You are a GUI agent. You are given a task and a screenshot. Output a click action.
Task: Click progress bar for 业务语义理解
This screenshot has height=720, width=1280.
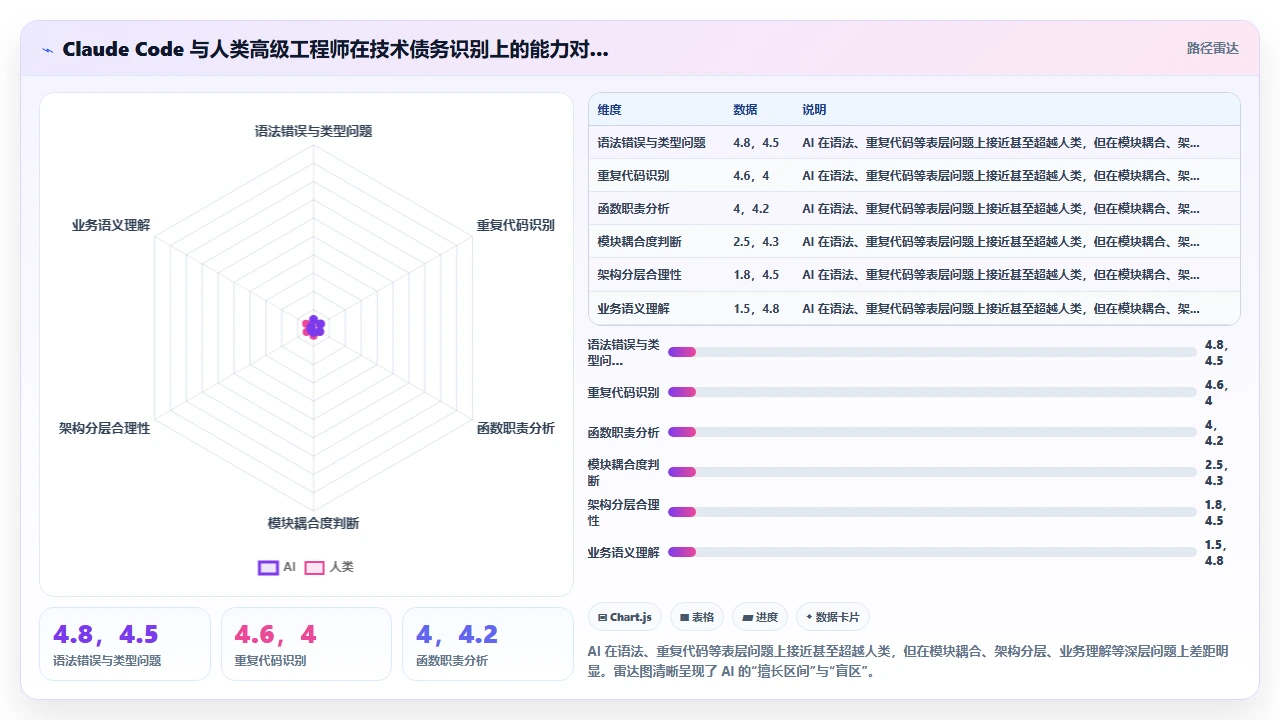932,552
